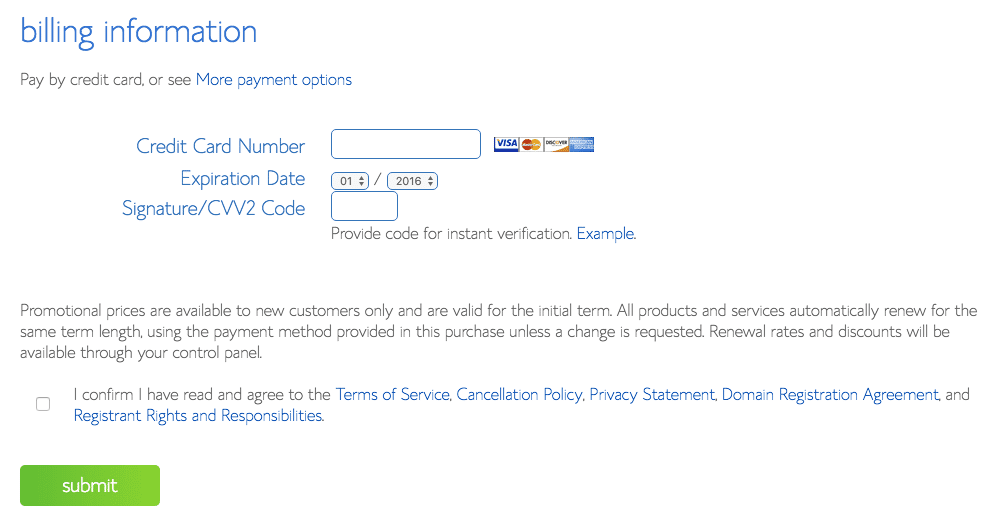
Task: Open the Privacy Statement link
Action: click(x=652, y=395)
